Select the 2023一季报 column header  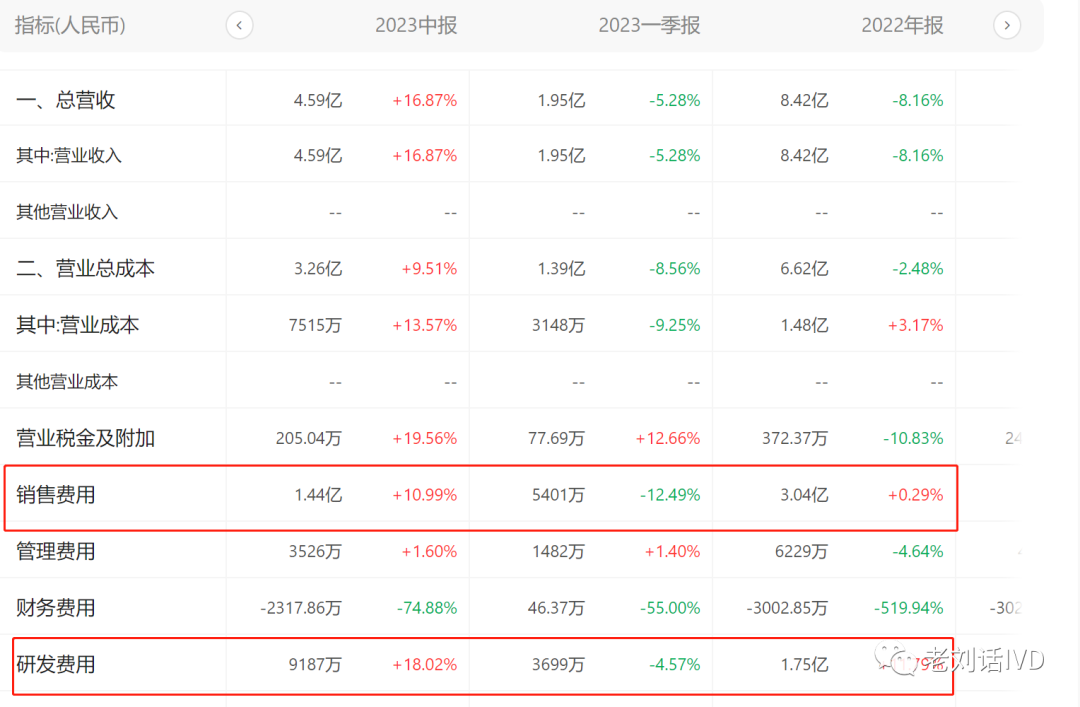coord(649,25)
